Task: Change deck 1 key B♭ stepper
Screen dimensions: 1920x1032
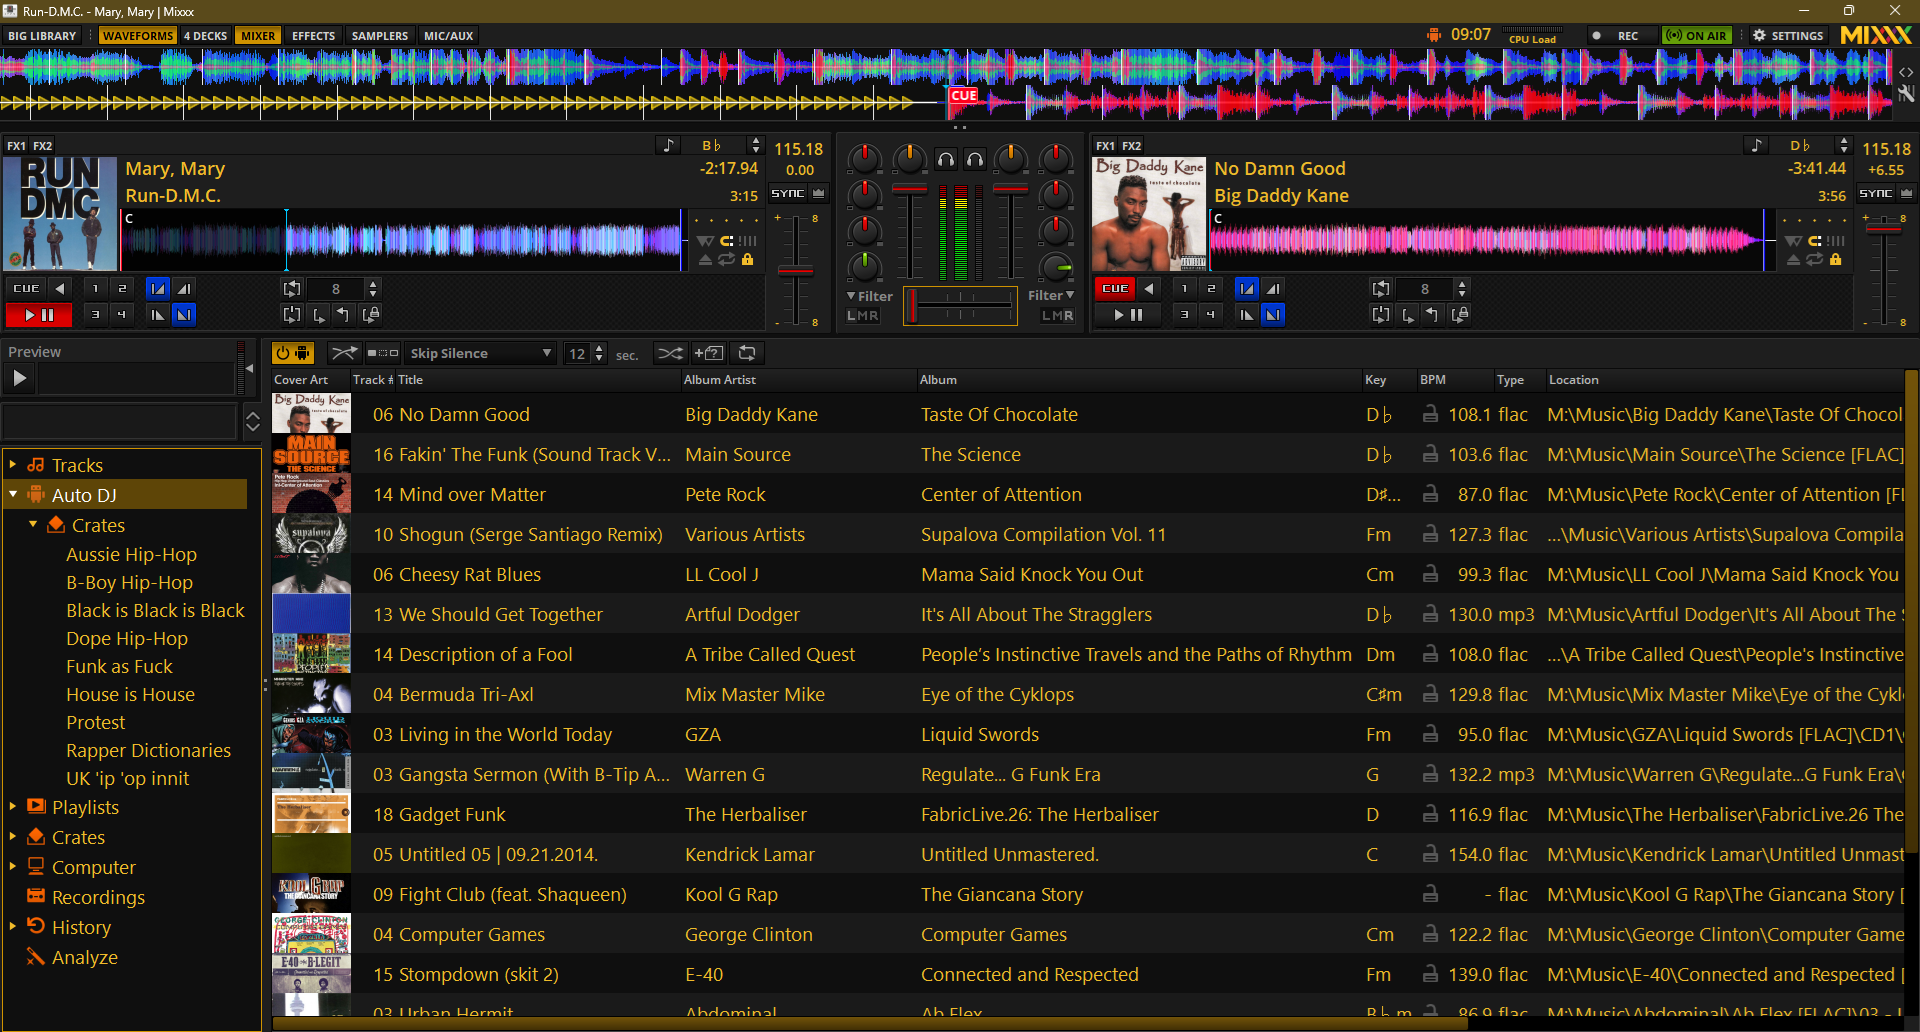Action: tap(756, 145)
